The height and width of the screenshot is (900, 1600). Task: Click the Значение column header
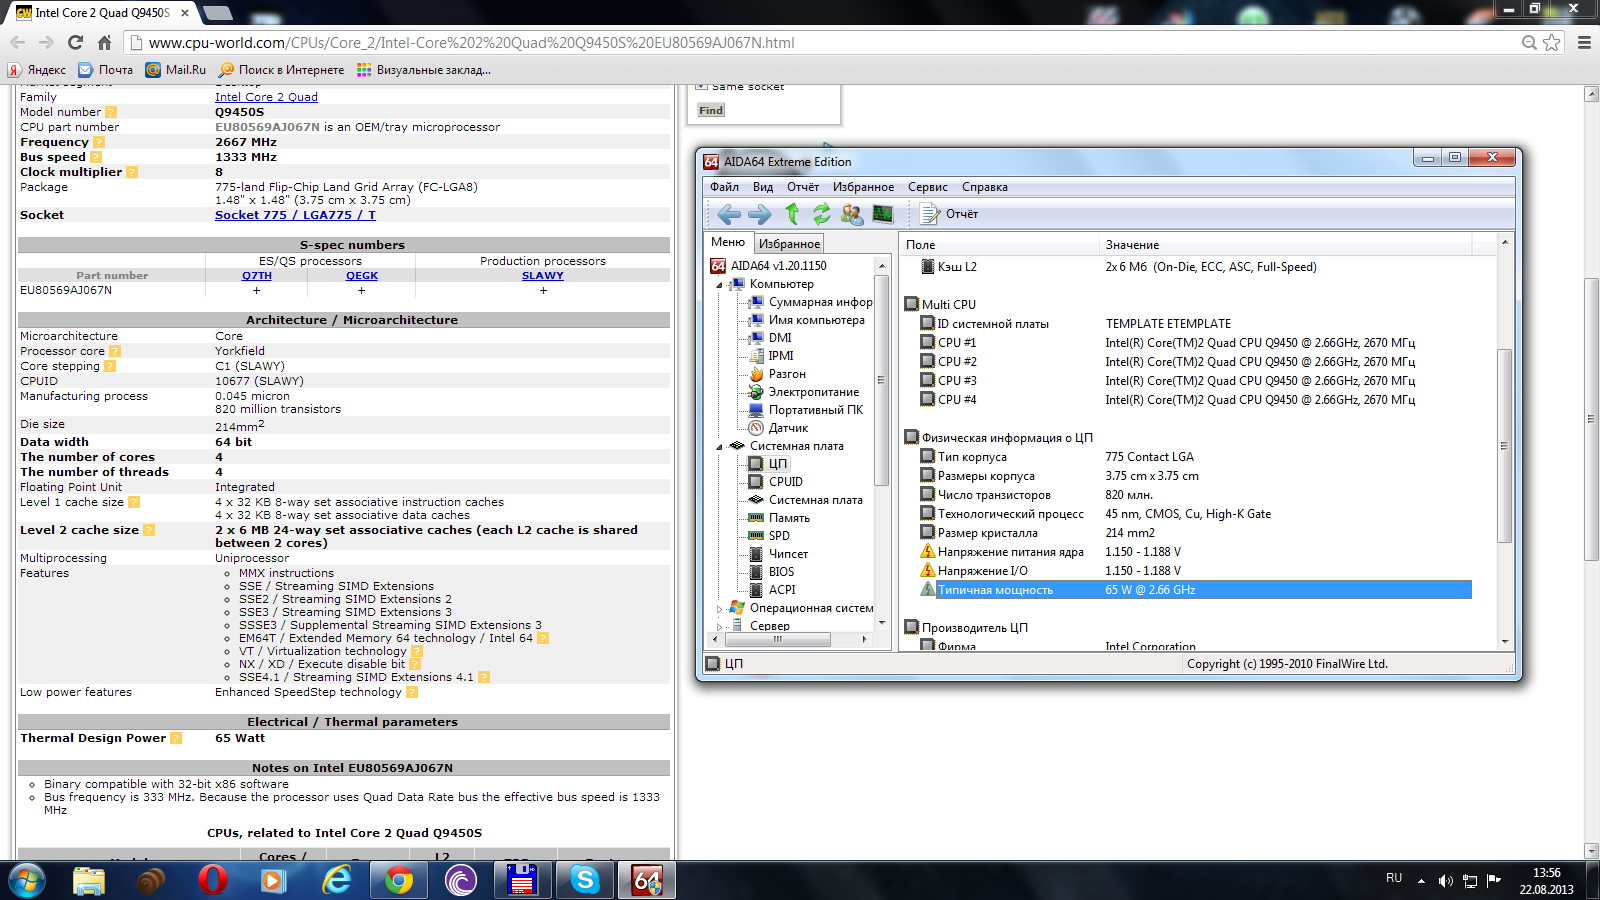pyautogui.click(x=1285, y=245)
